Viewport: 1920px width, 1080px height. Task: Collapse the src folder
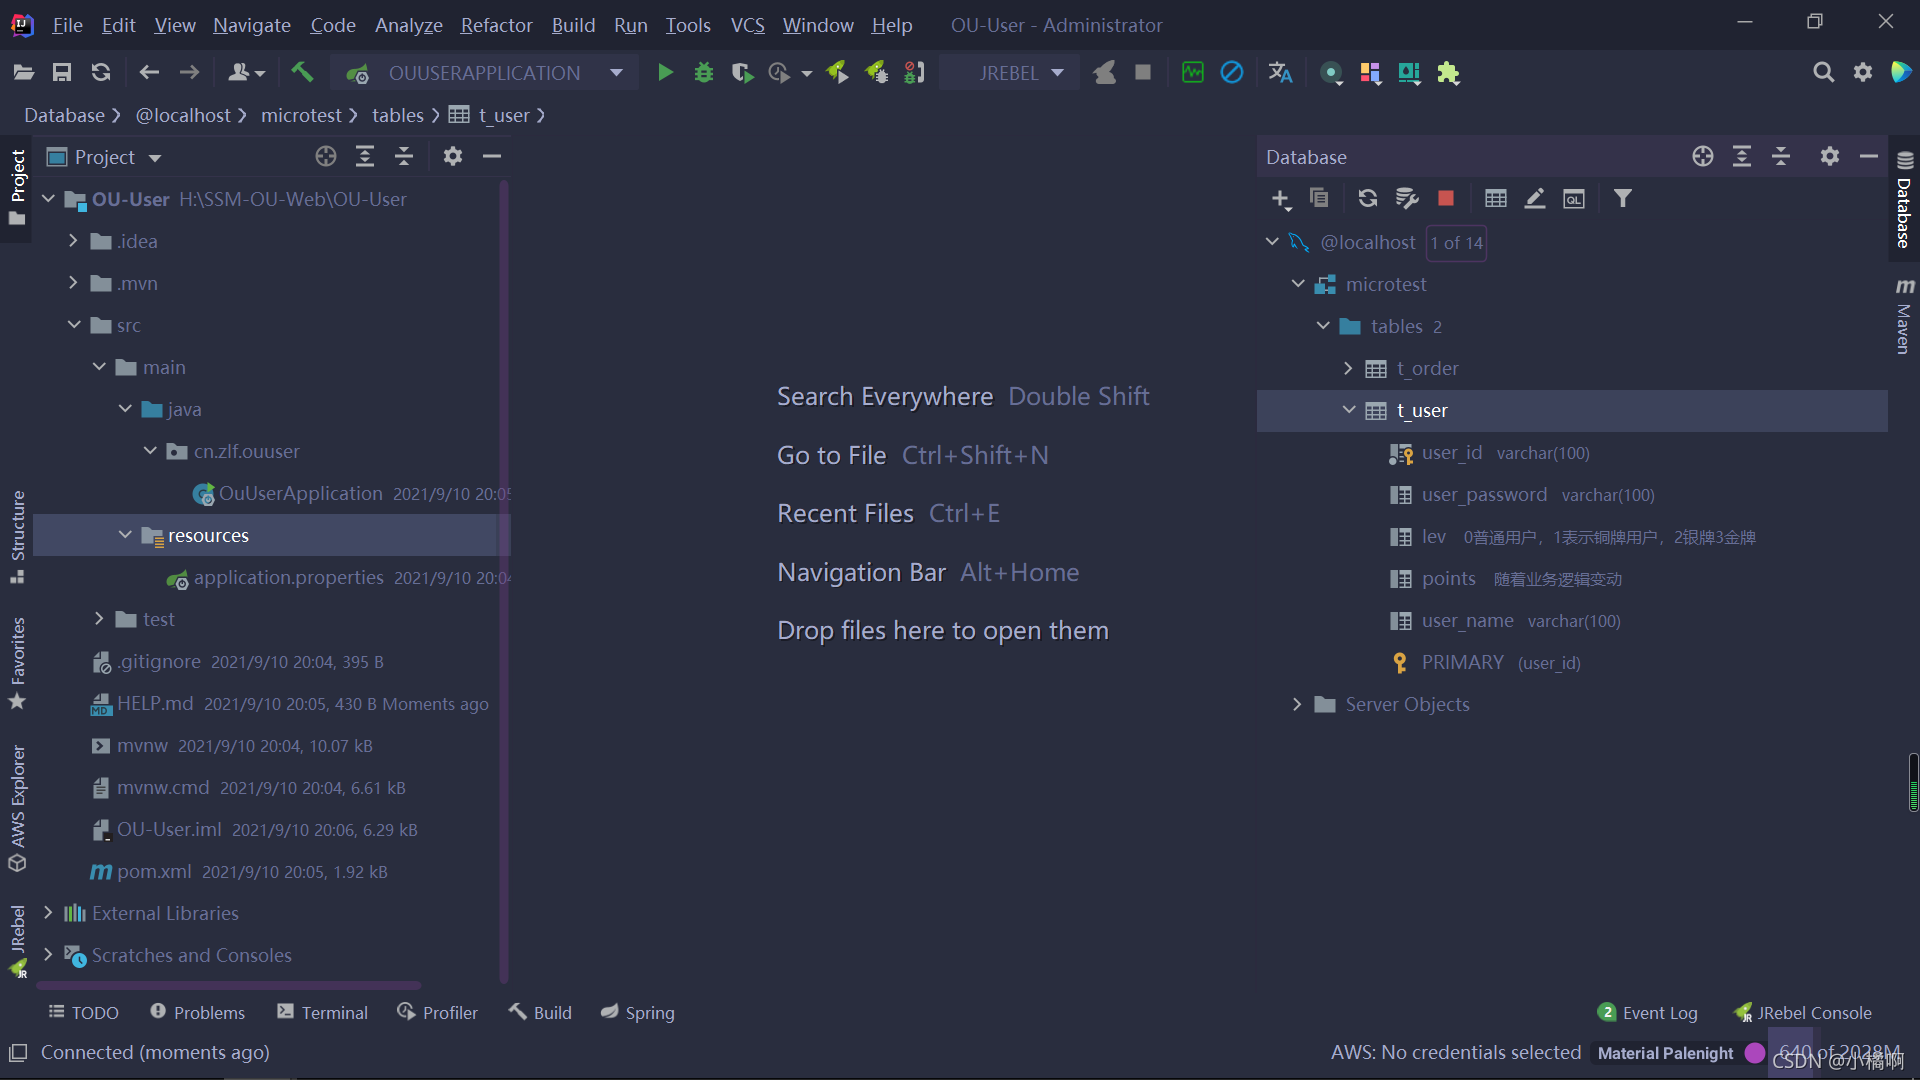(x=74, y=325)
